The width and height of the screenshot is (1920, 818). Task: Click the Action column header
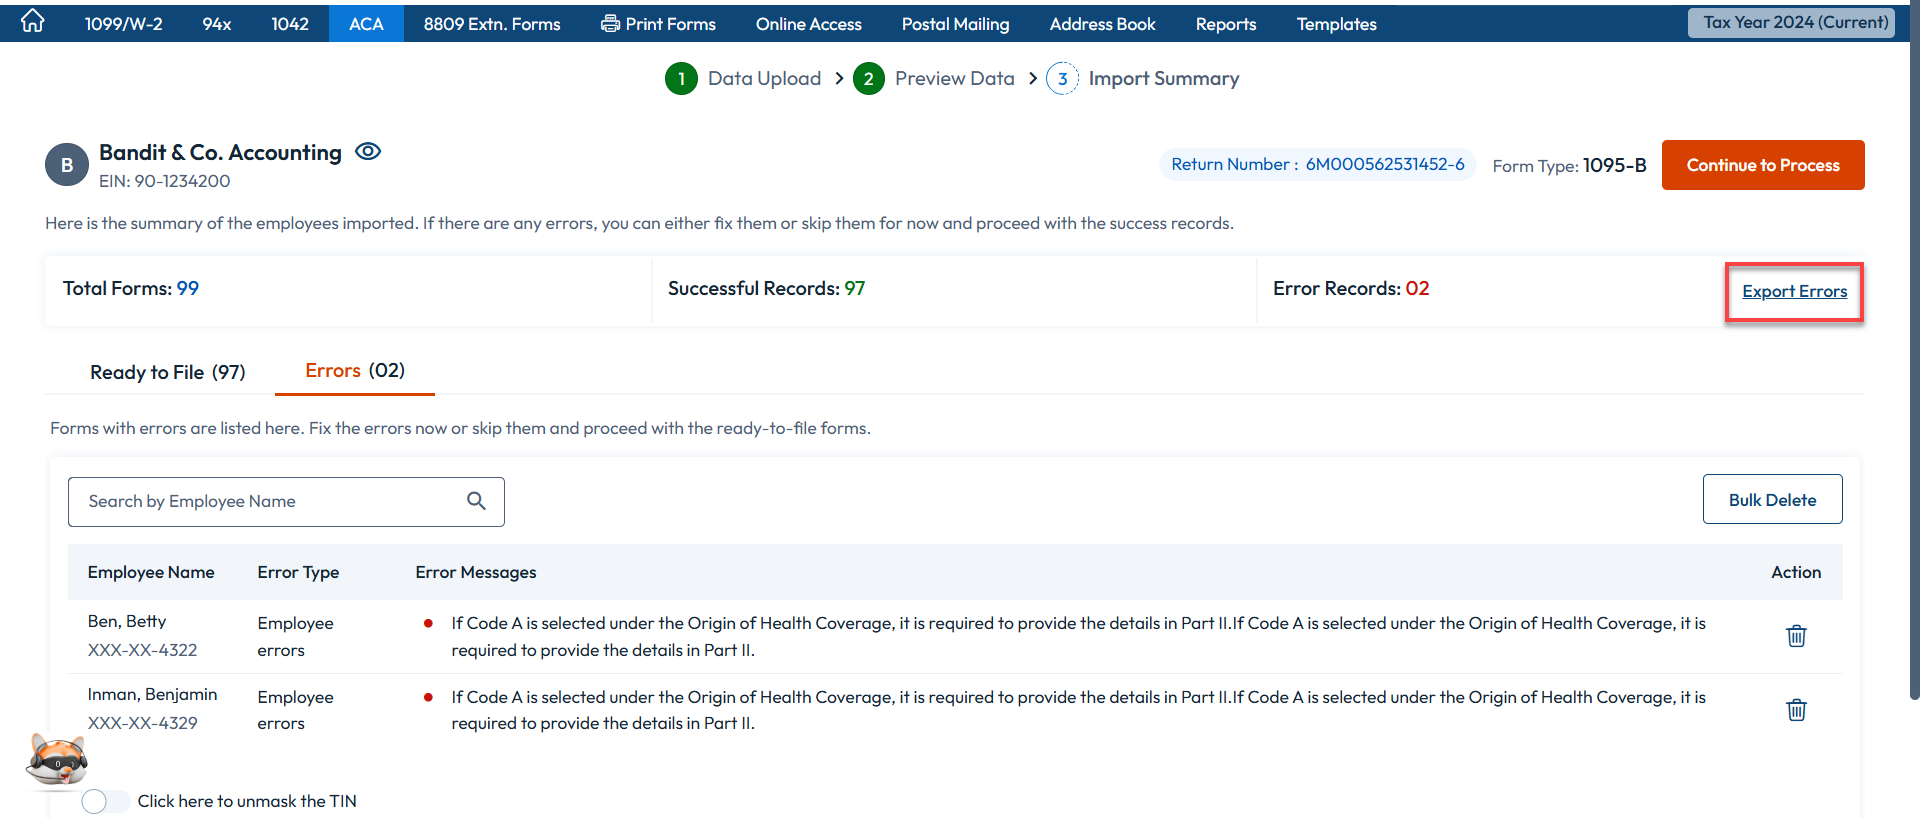click(1796, 572)
